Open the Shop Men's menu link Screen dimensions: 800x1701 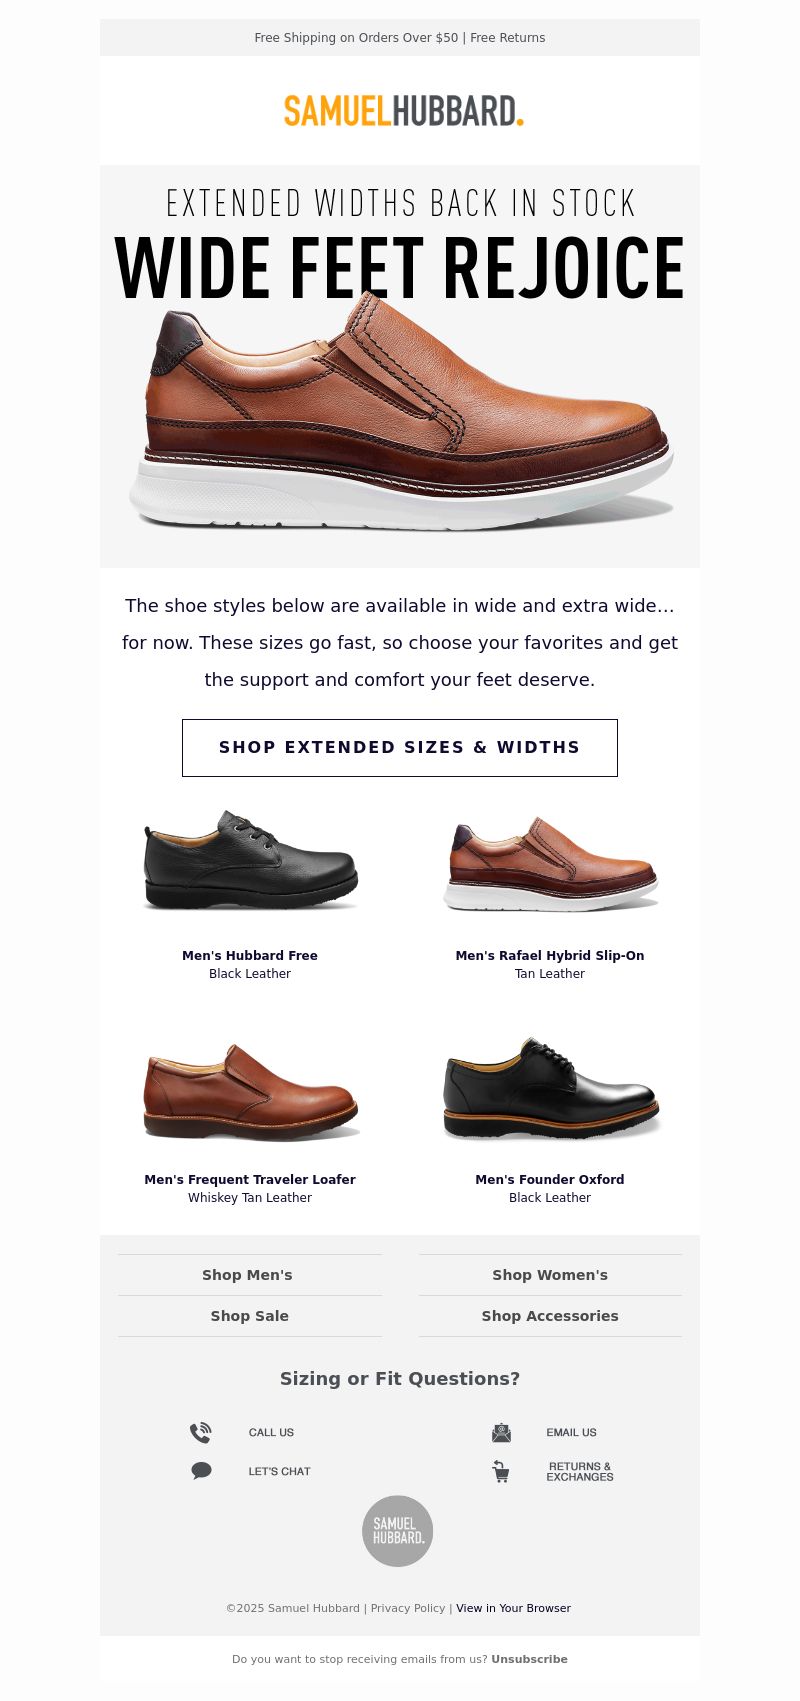point(249,1275)
